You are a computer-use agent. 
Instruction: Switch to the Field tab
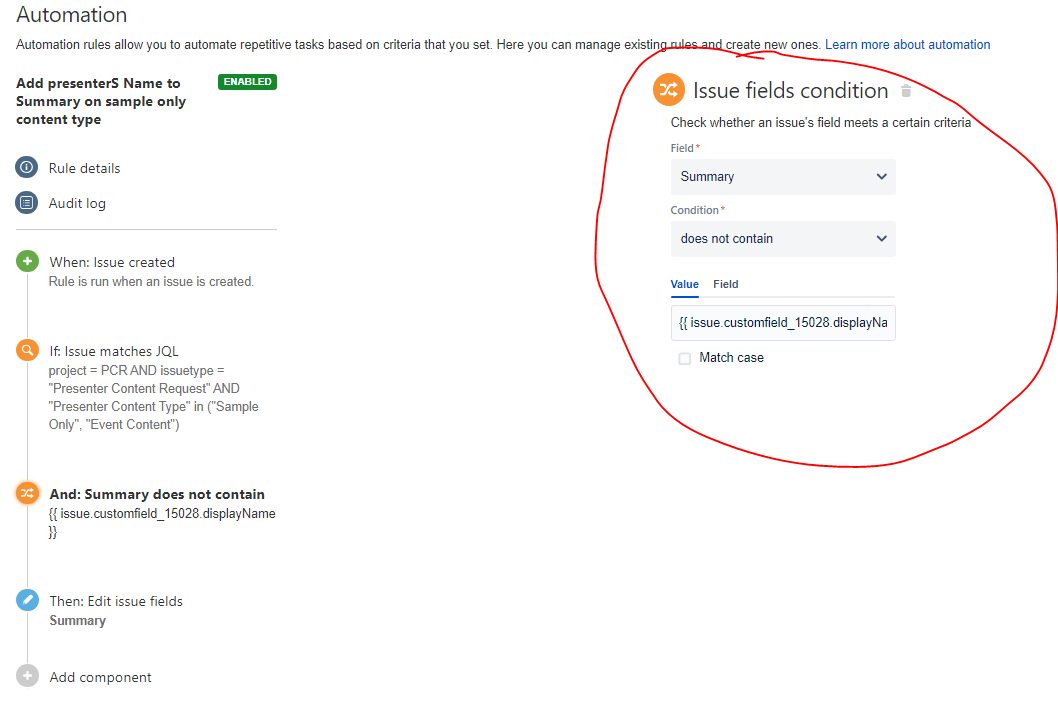(725, 284)
